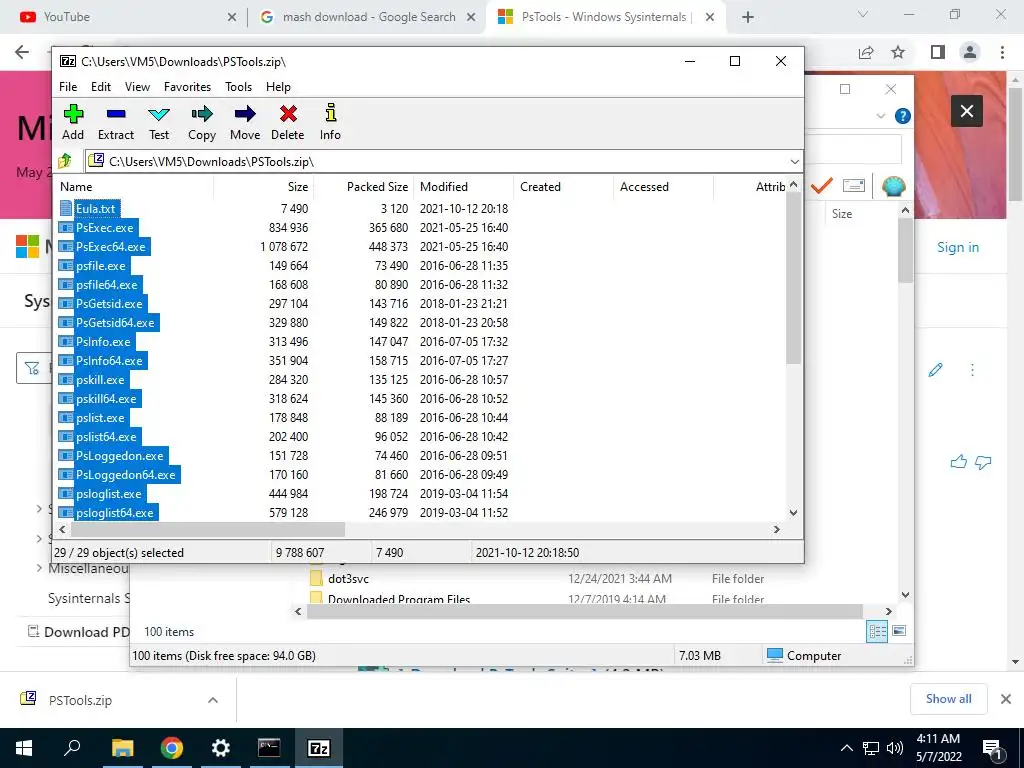This screenshot has height=768, width=1024.
Task: Click the Add toolbar icon in 7-Zip
Action: [73, 121]
